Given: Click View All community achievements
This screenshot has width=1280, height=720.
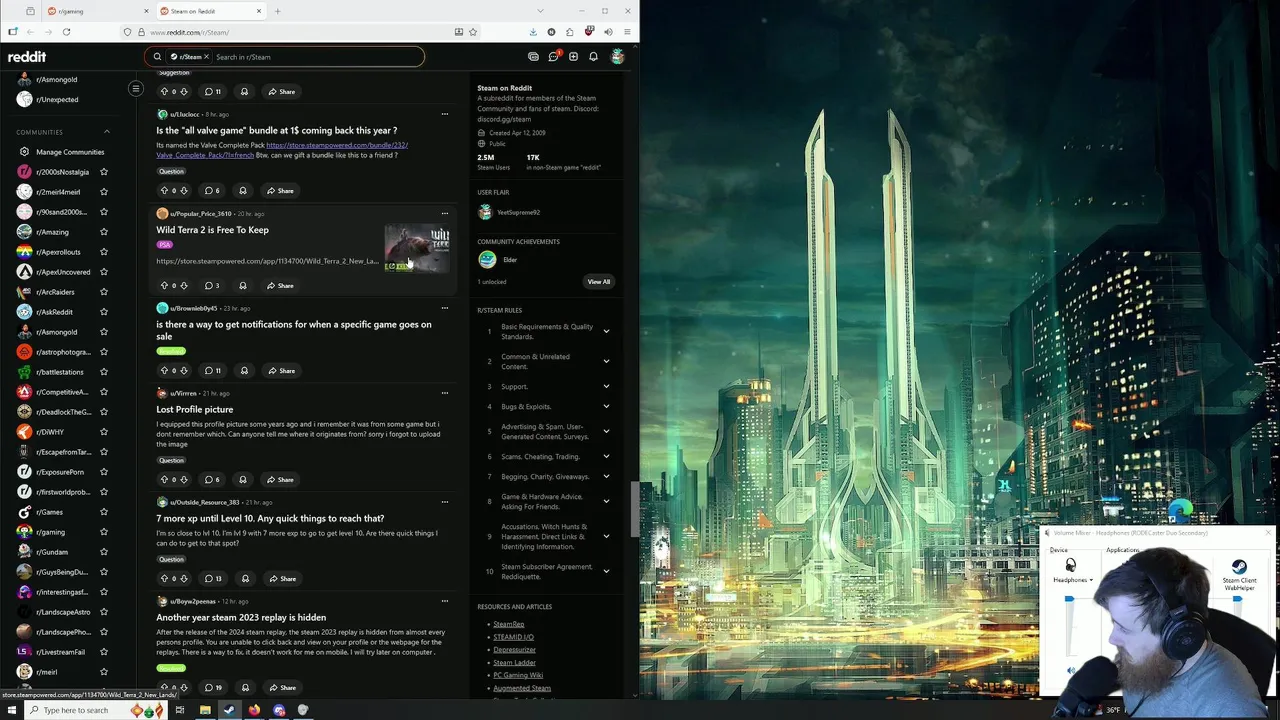Looking at the screenshot, I should (x=598, y=282).
